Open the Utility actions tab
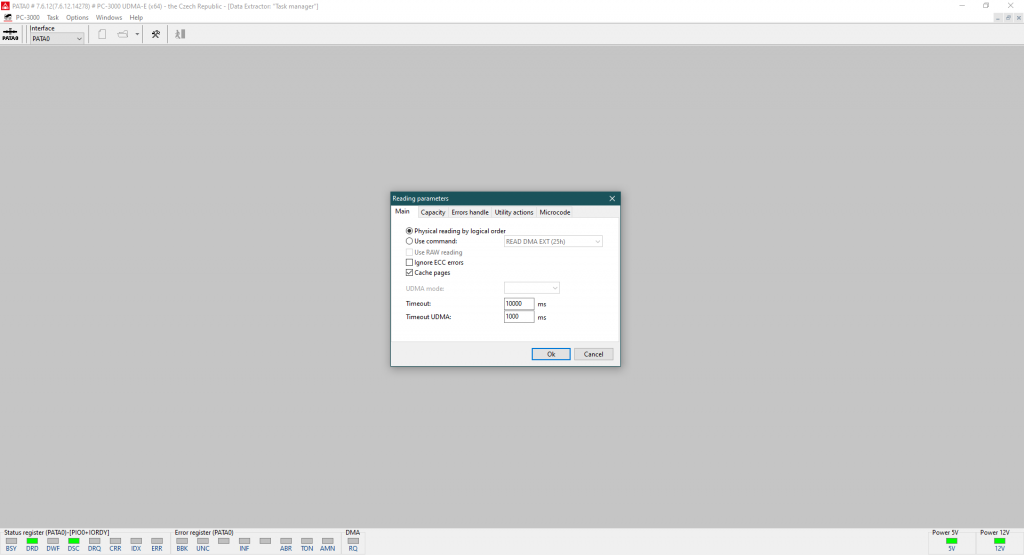 [x=514, y=212]
